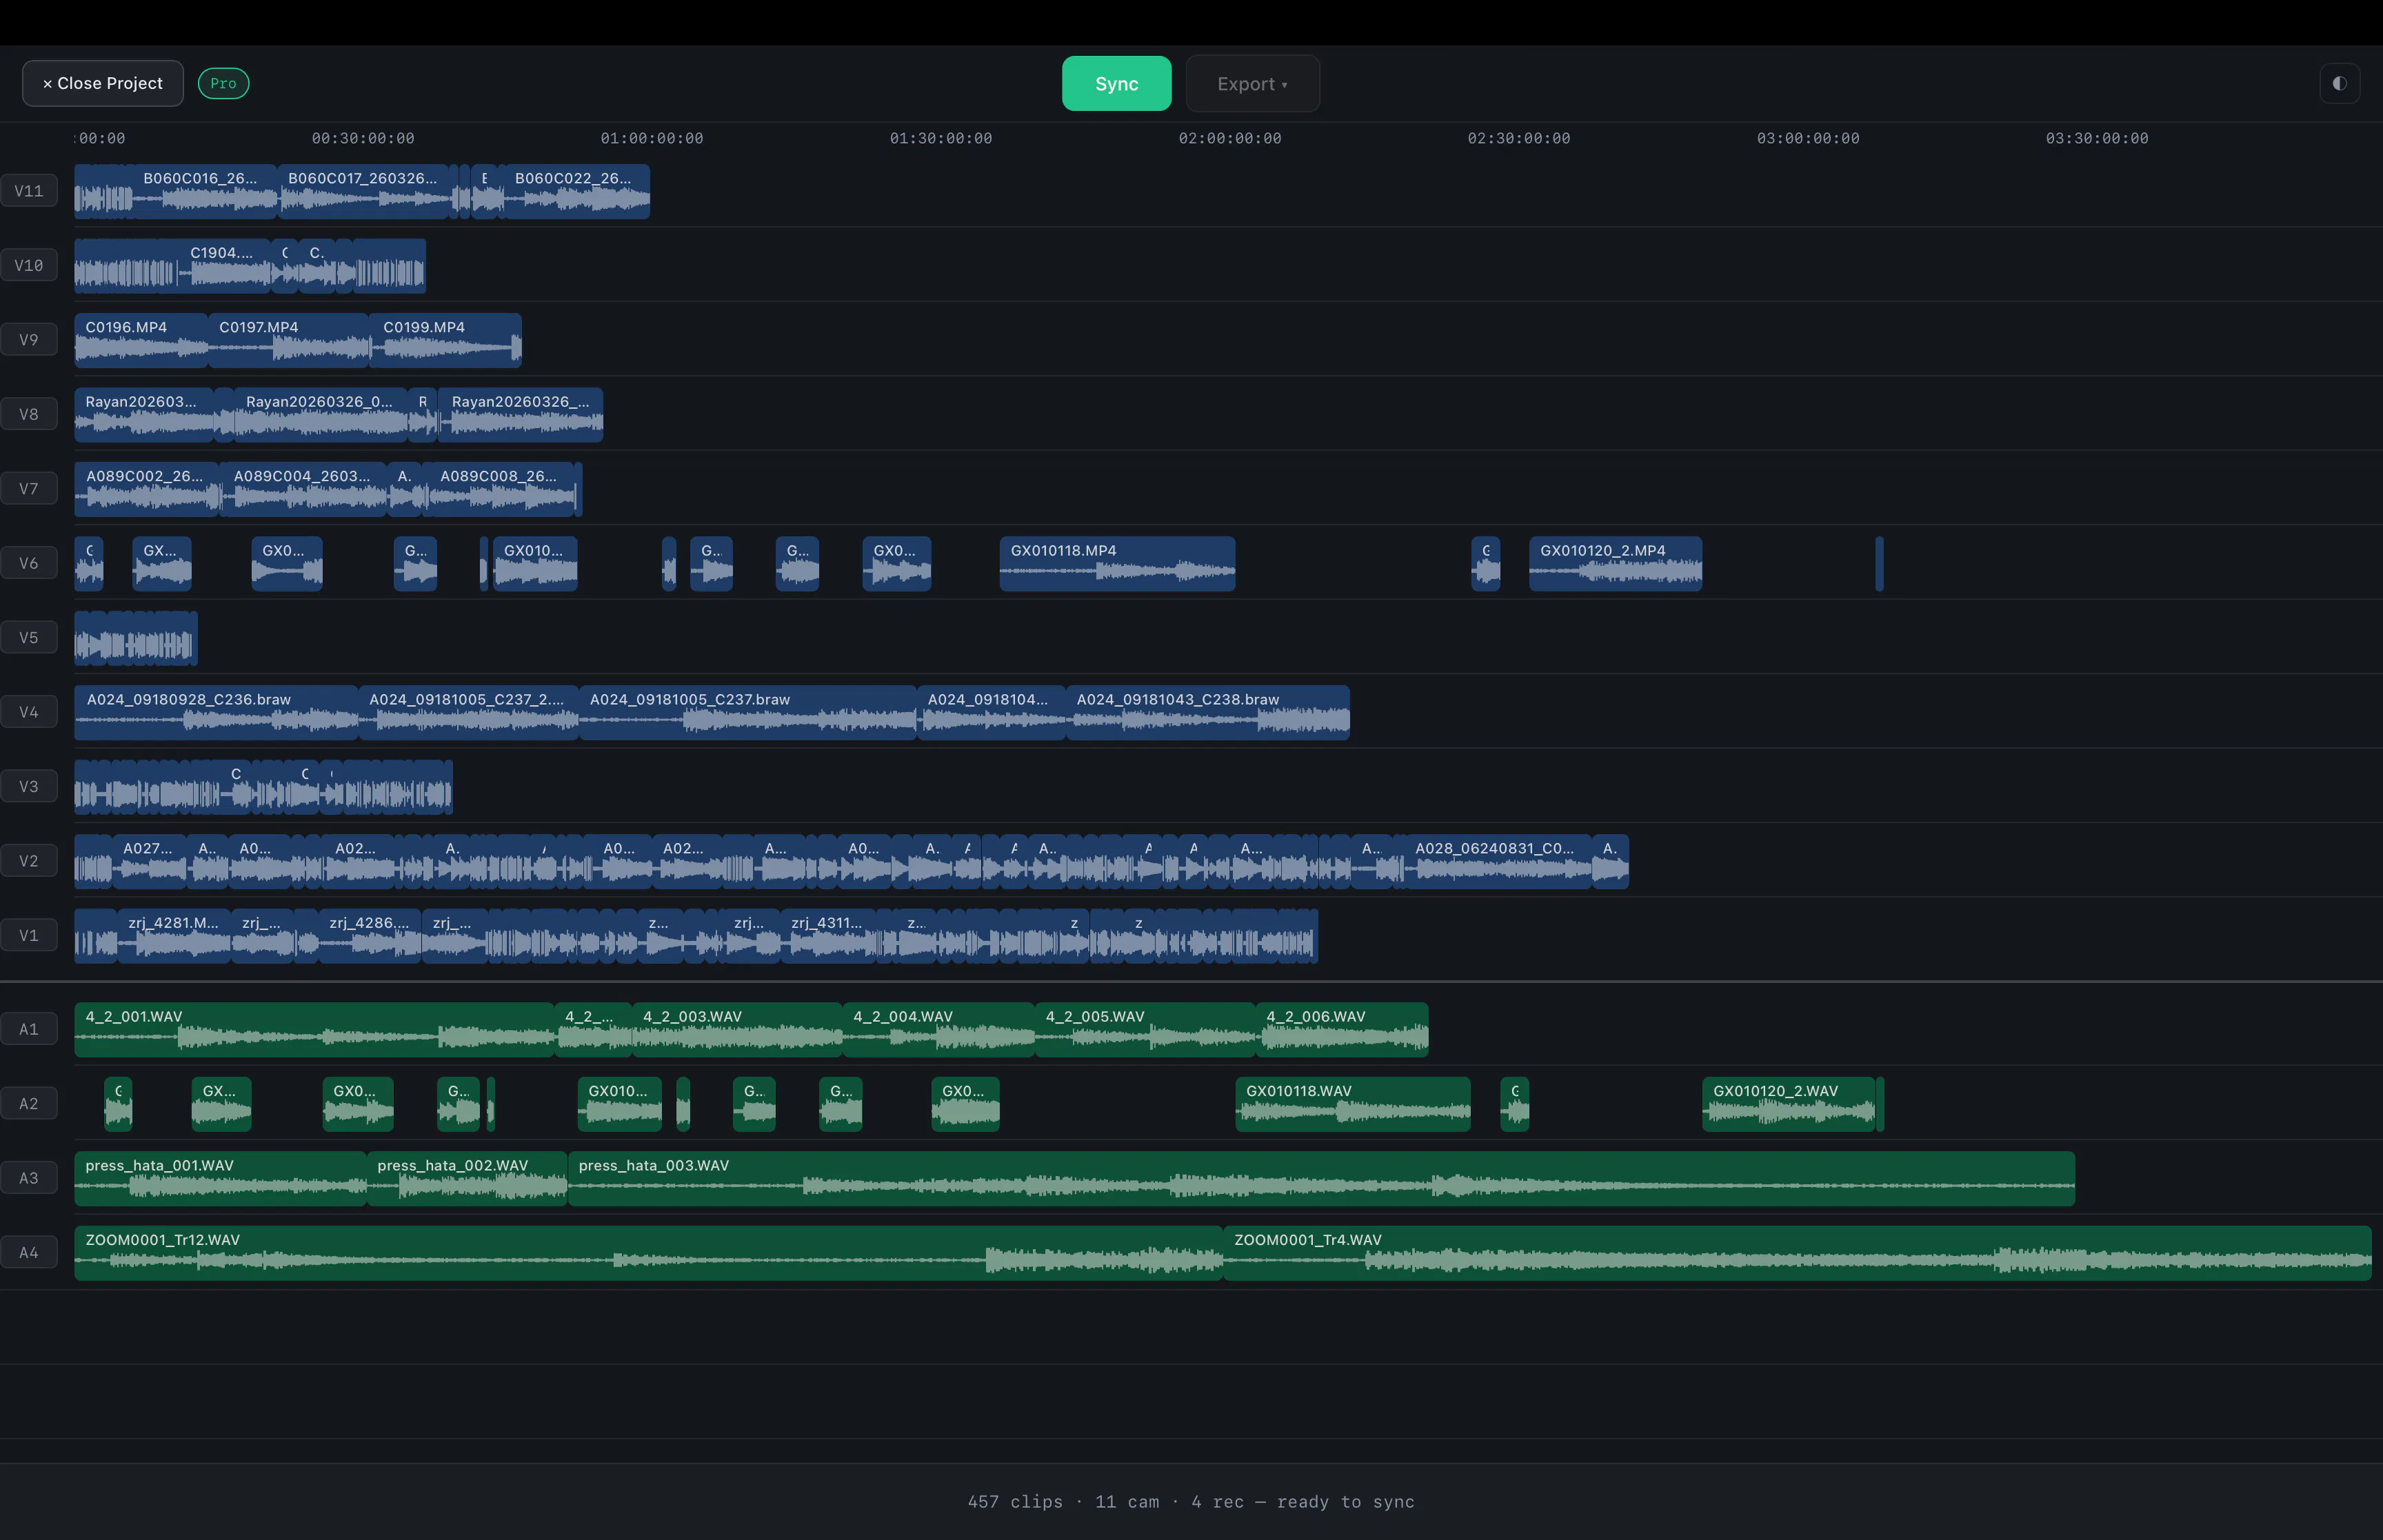Select clip A024_09181043_C238.braw on V4
The width and height of the screenshot is (2383, 1540).
pos(1208,712)
